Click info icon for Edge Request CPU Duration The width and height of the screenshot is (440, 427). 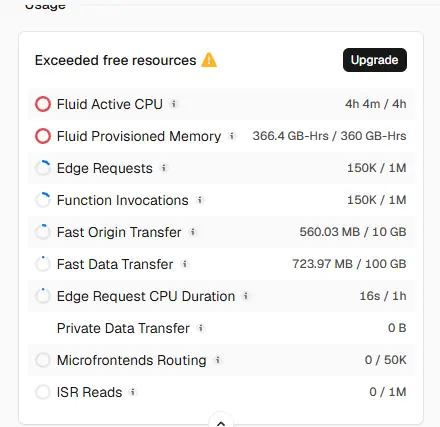click(x=246, y=296)
